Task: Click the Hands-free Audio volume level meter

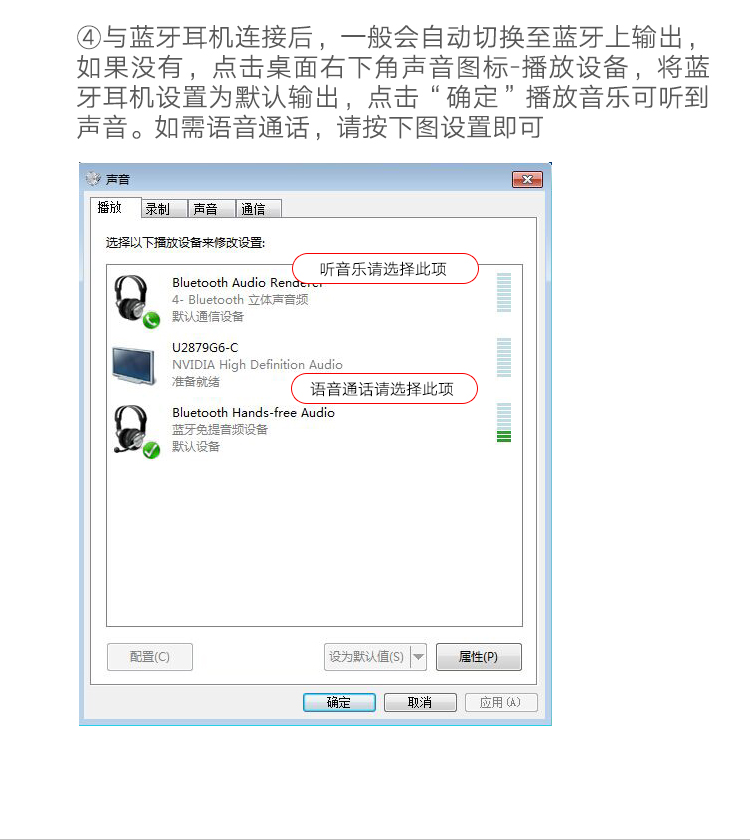Action: (x=504, y=423)
